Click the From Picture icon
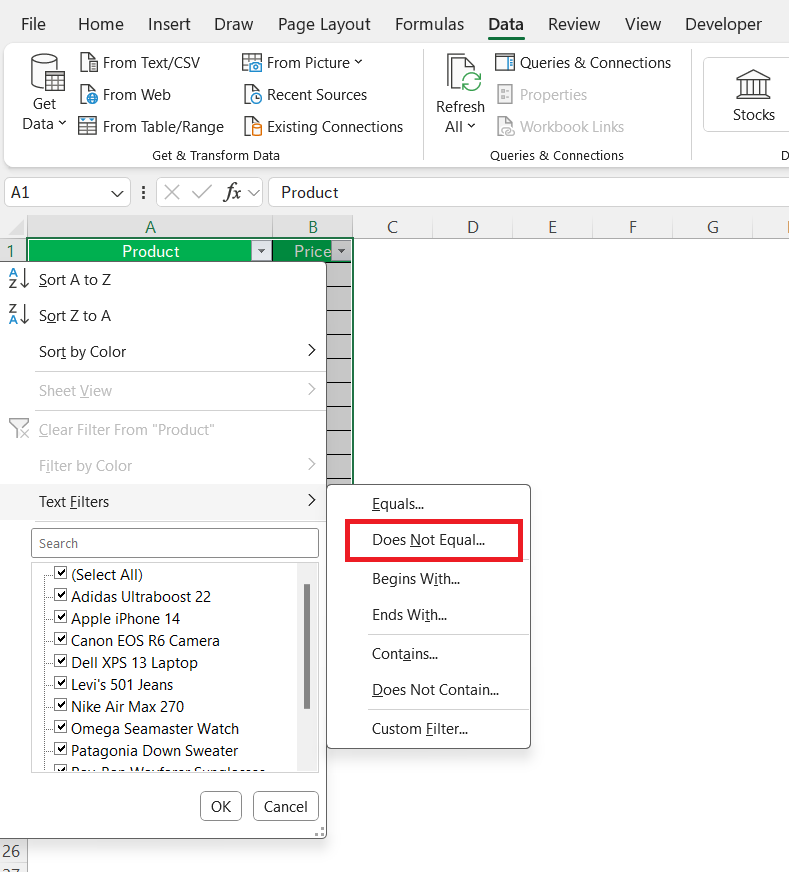Screen dimensions: 789x872 point(252,63)
